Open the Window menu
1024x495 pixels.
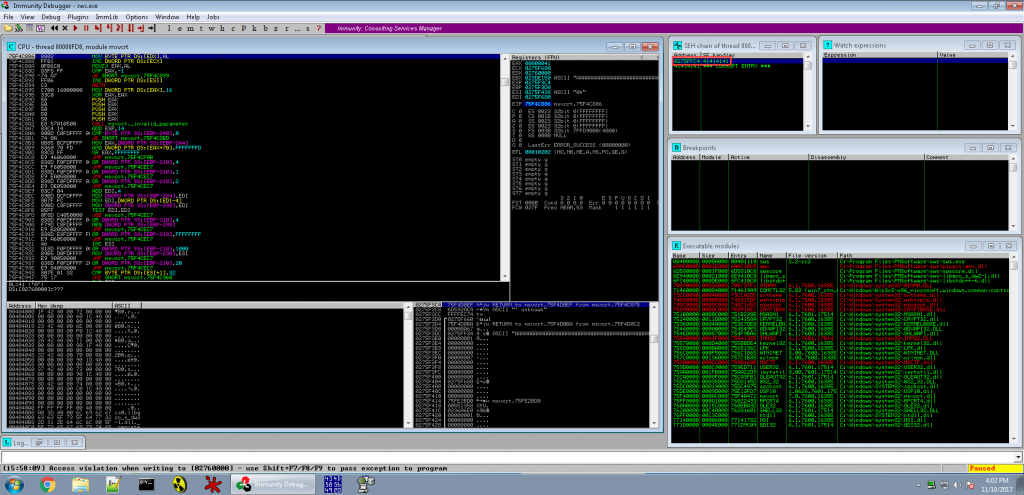[167, 16]
